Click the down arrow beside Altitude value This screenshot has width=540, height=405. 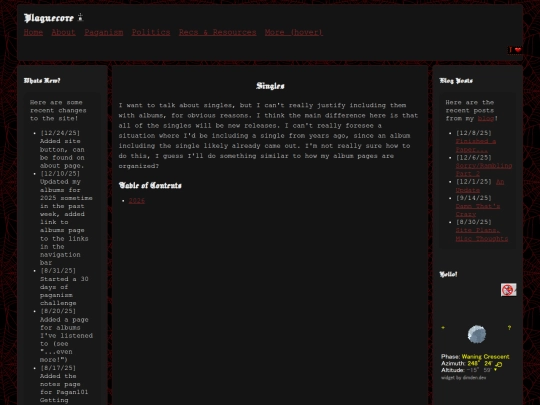pyautogui.click(x=496, y=370)
